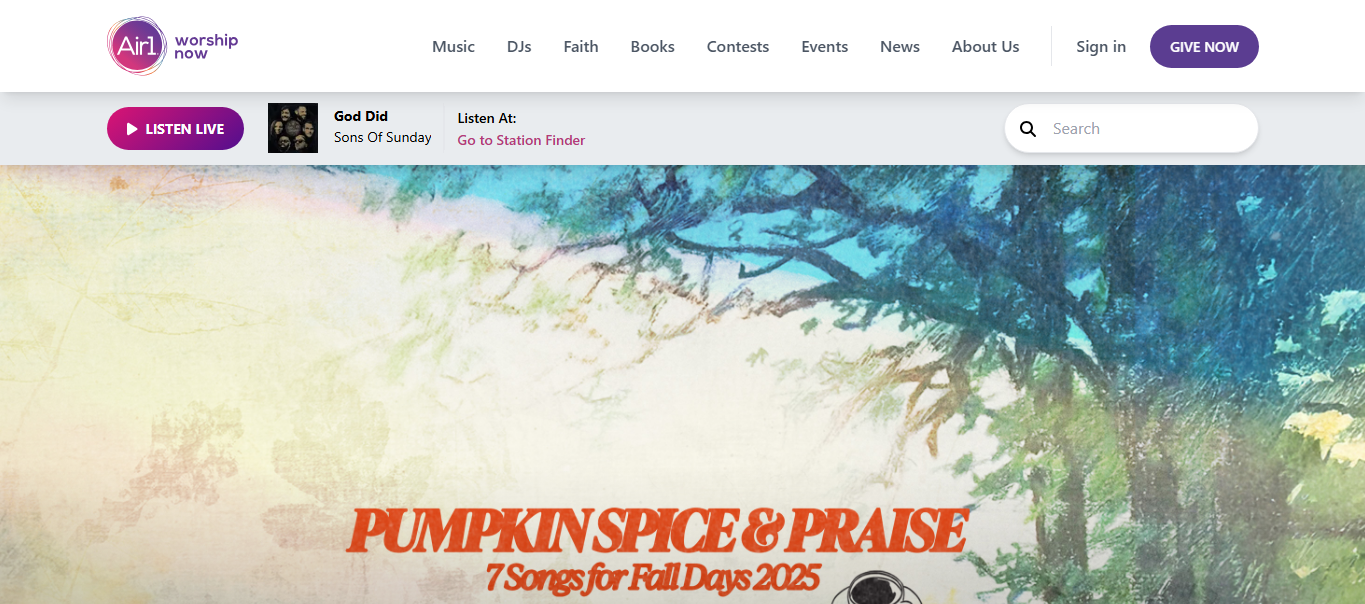Open the Music menu
This screenshot has height=604, width=1365.
[x=453, y=46]
